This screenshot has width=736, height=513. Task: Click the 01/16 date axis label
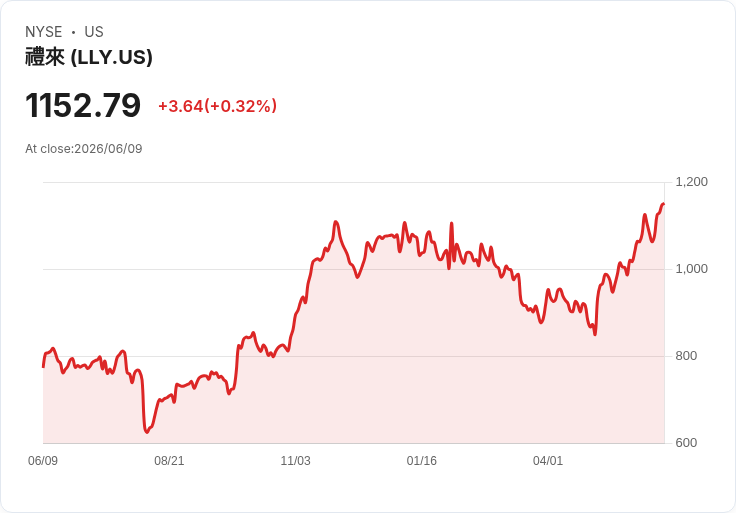422,461
